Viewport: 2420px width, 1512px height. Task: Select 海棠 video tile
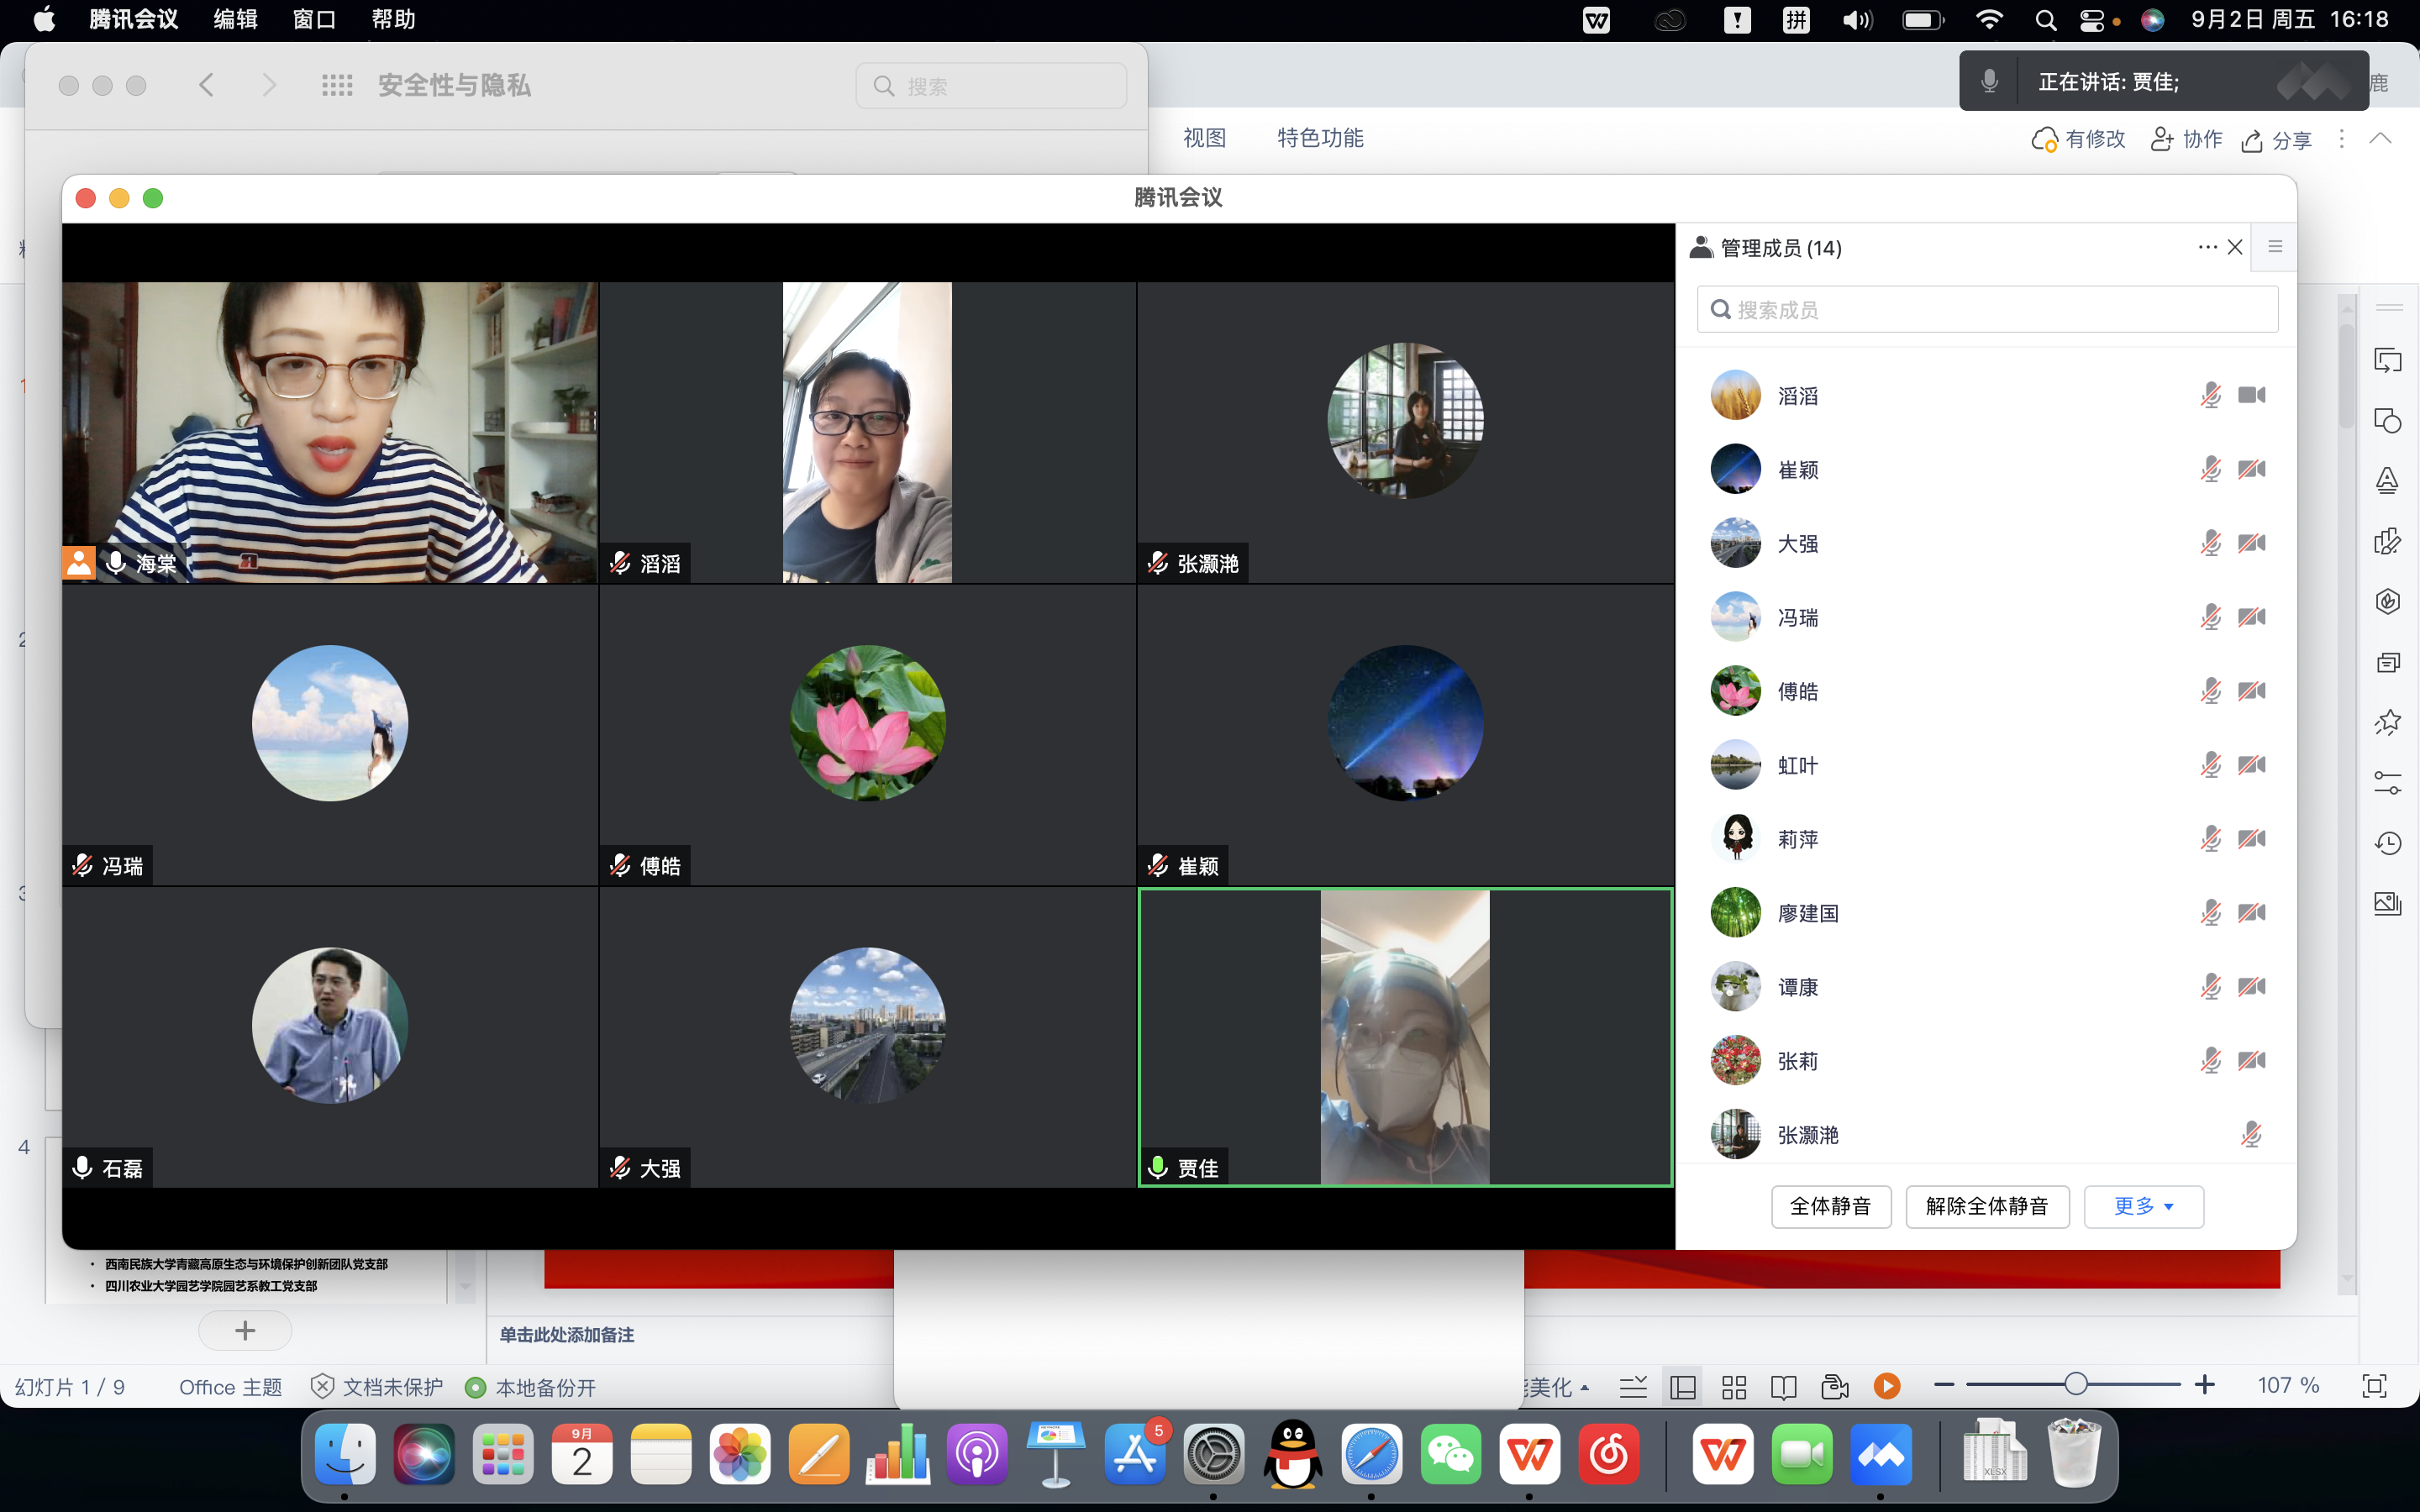(330, 432)
